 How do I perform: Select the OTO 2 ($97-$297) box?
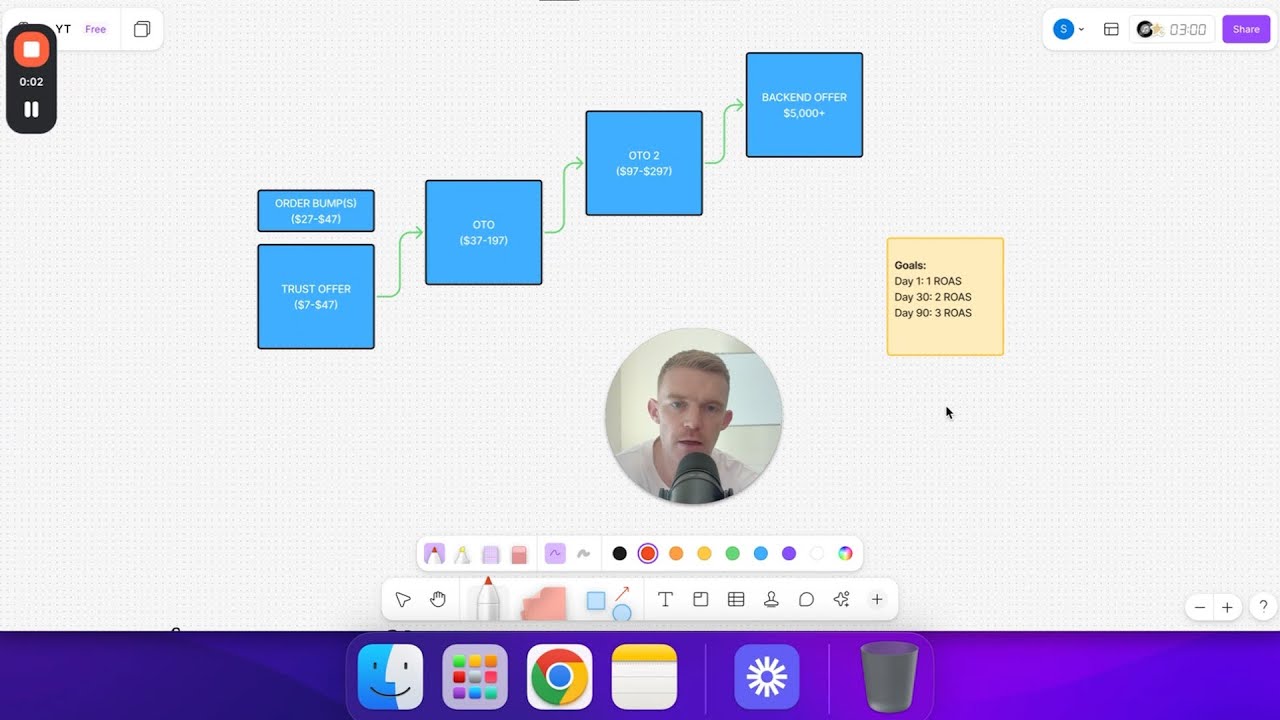(644, 163)
